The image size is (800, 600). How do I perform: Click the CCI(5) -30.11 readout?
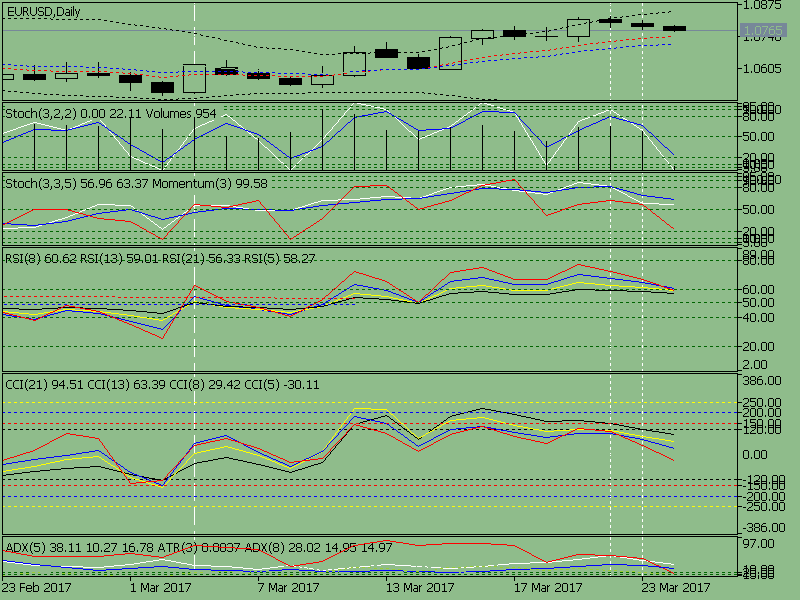282,384
